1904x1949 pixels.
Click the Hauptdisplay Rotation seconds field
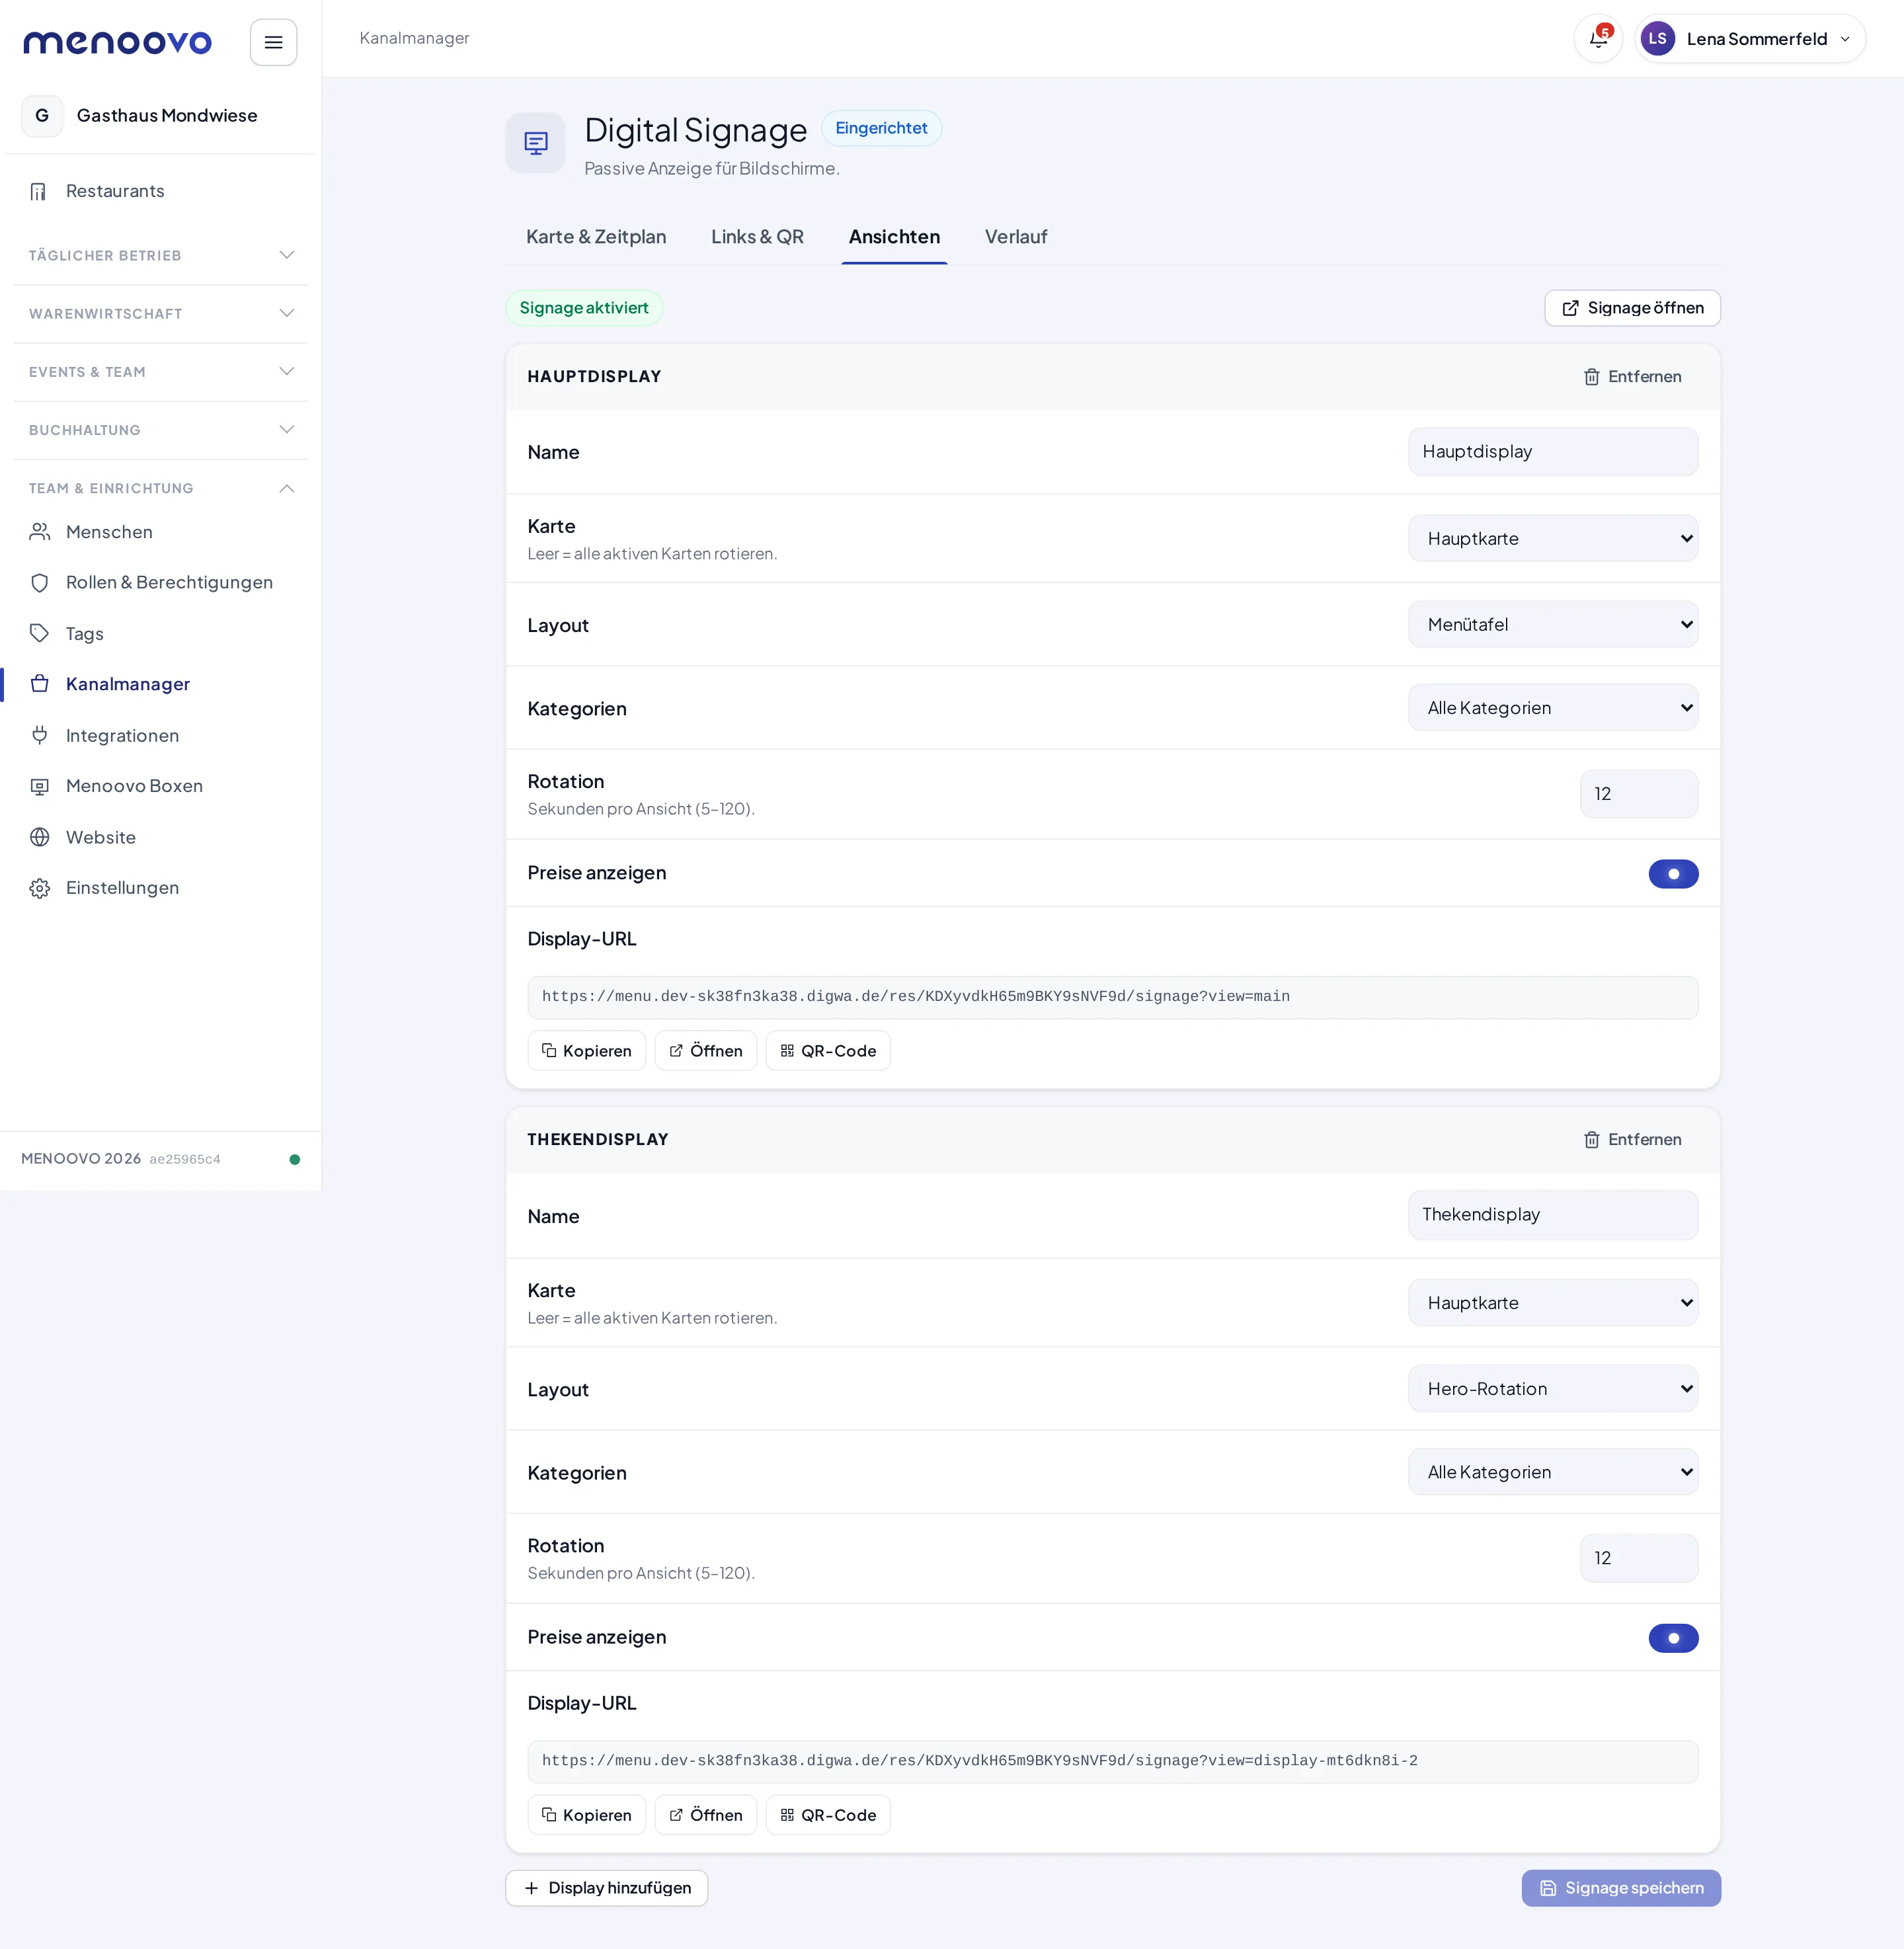point(1639,794)
